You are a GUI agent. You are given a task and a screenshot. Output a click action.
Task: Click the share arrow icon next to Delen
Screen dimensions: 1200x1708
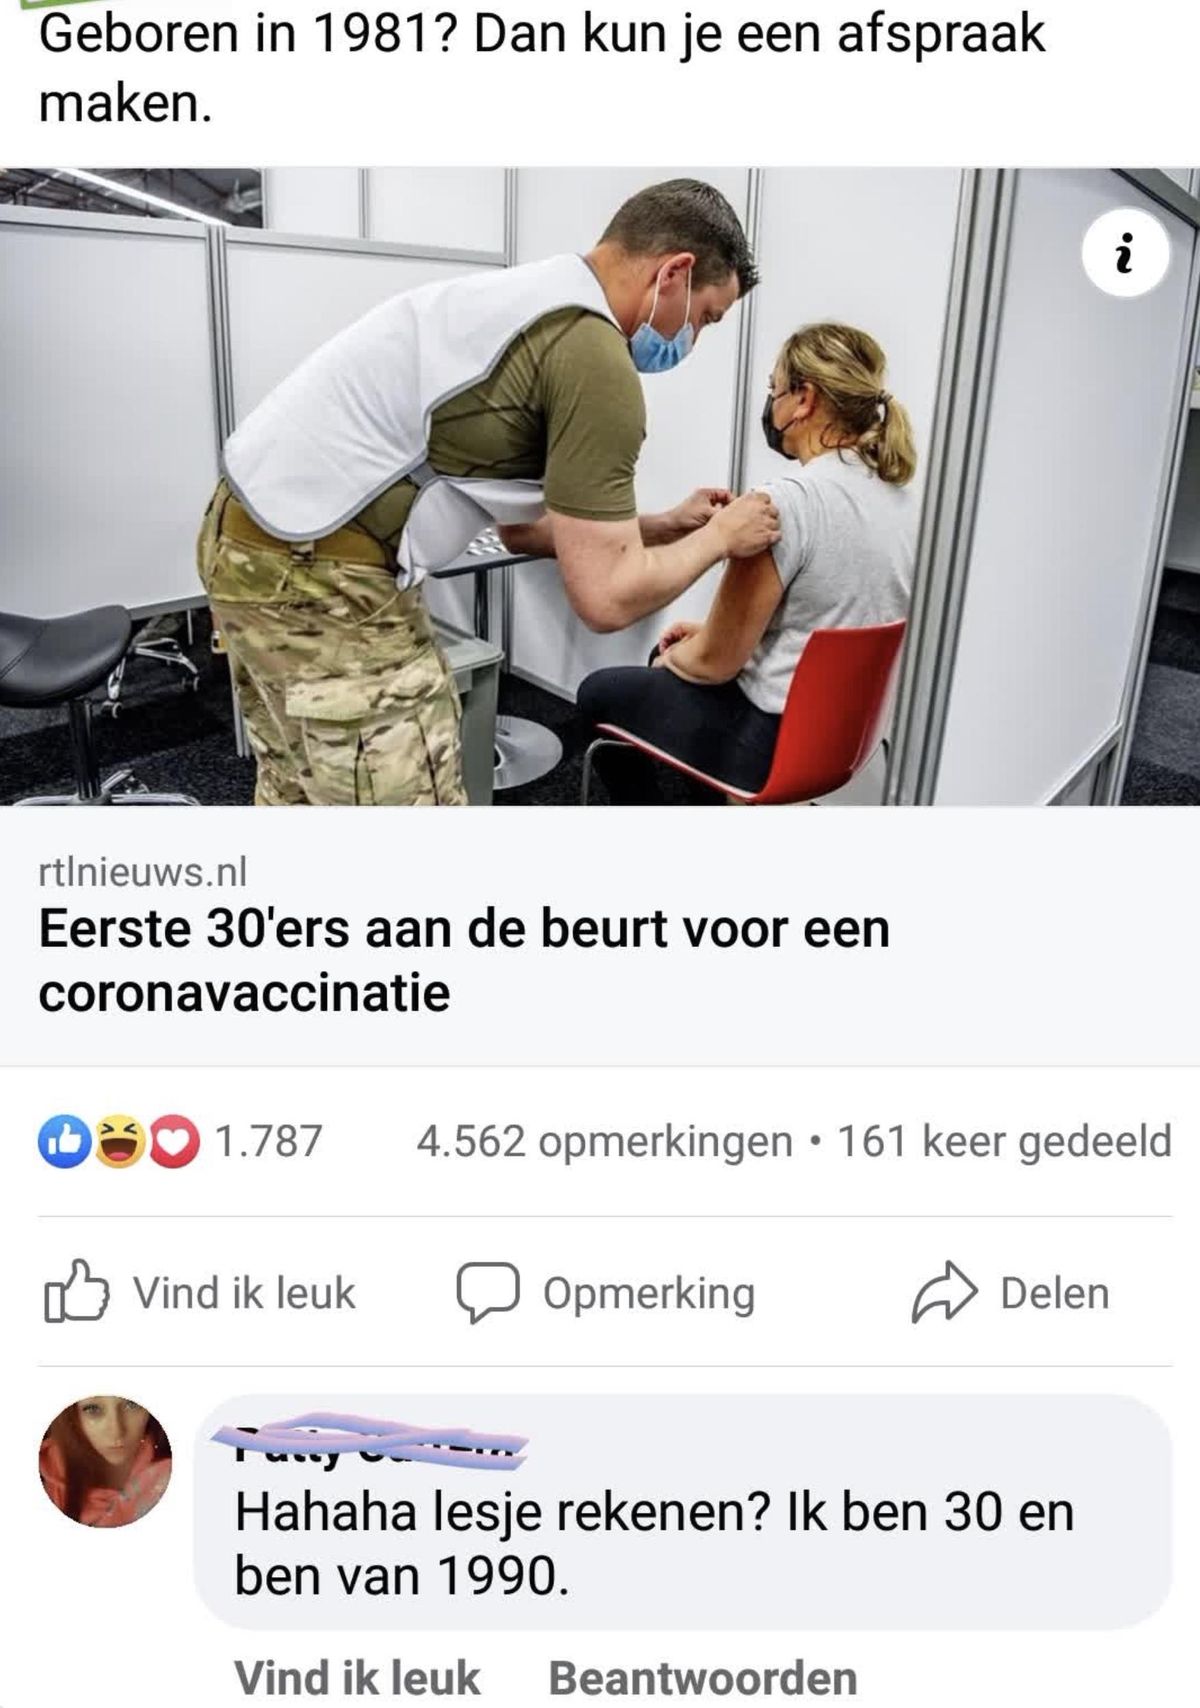point(943,1294)
